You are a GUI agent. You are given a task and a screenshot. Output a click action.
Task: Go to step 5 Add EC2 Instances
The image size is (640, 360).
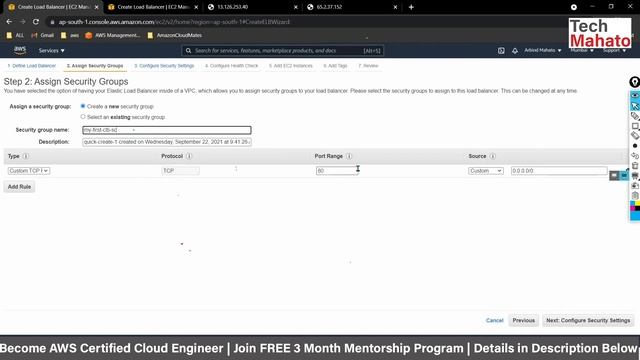[x=291, y=66]
